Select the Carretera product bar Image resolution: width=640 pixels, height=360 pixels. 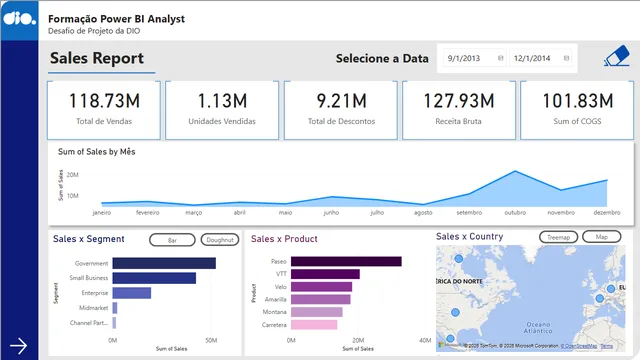(314, 324)
